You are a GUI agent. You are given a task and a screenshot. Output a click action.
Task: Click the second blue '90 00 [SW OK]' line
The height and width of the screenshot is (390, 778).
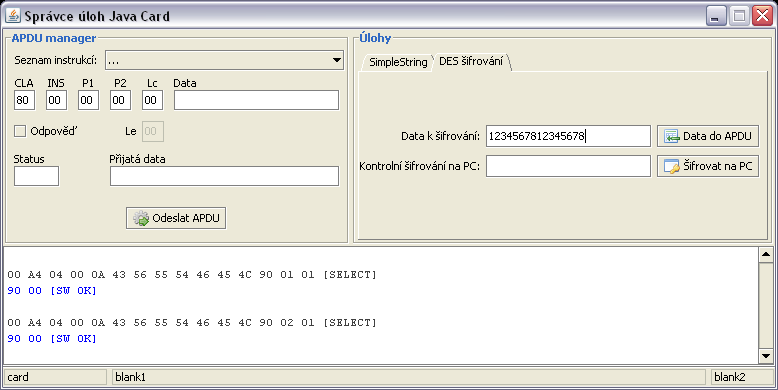click(x=52, y=338)
